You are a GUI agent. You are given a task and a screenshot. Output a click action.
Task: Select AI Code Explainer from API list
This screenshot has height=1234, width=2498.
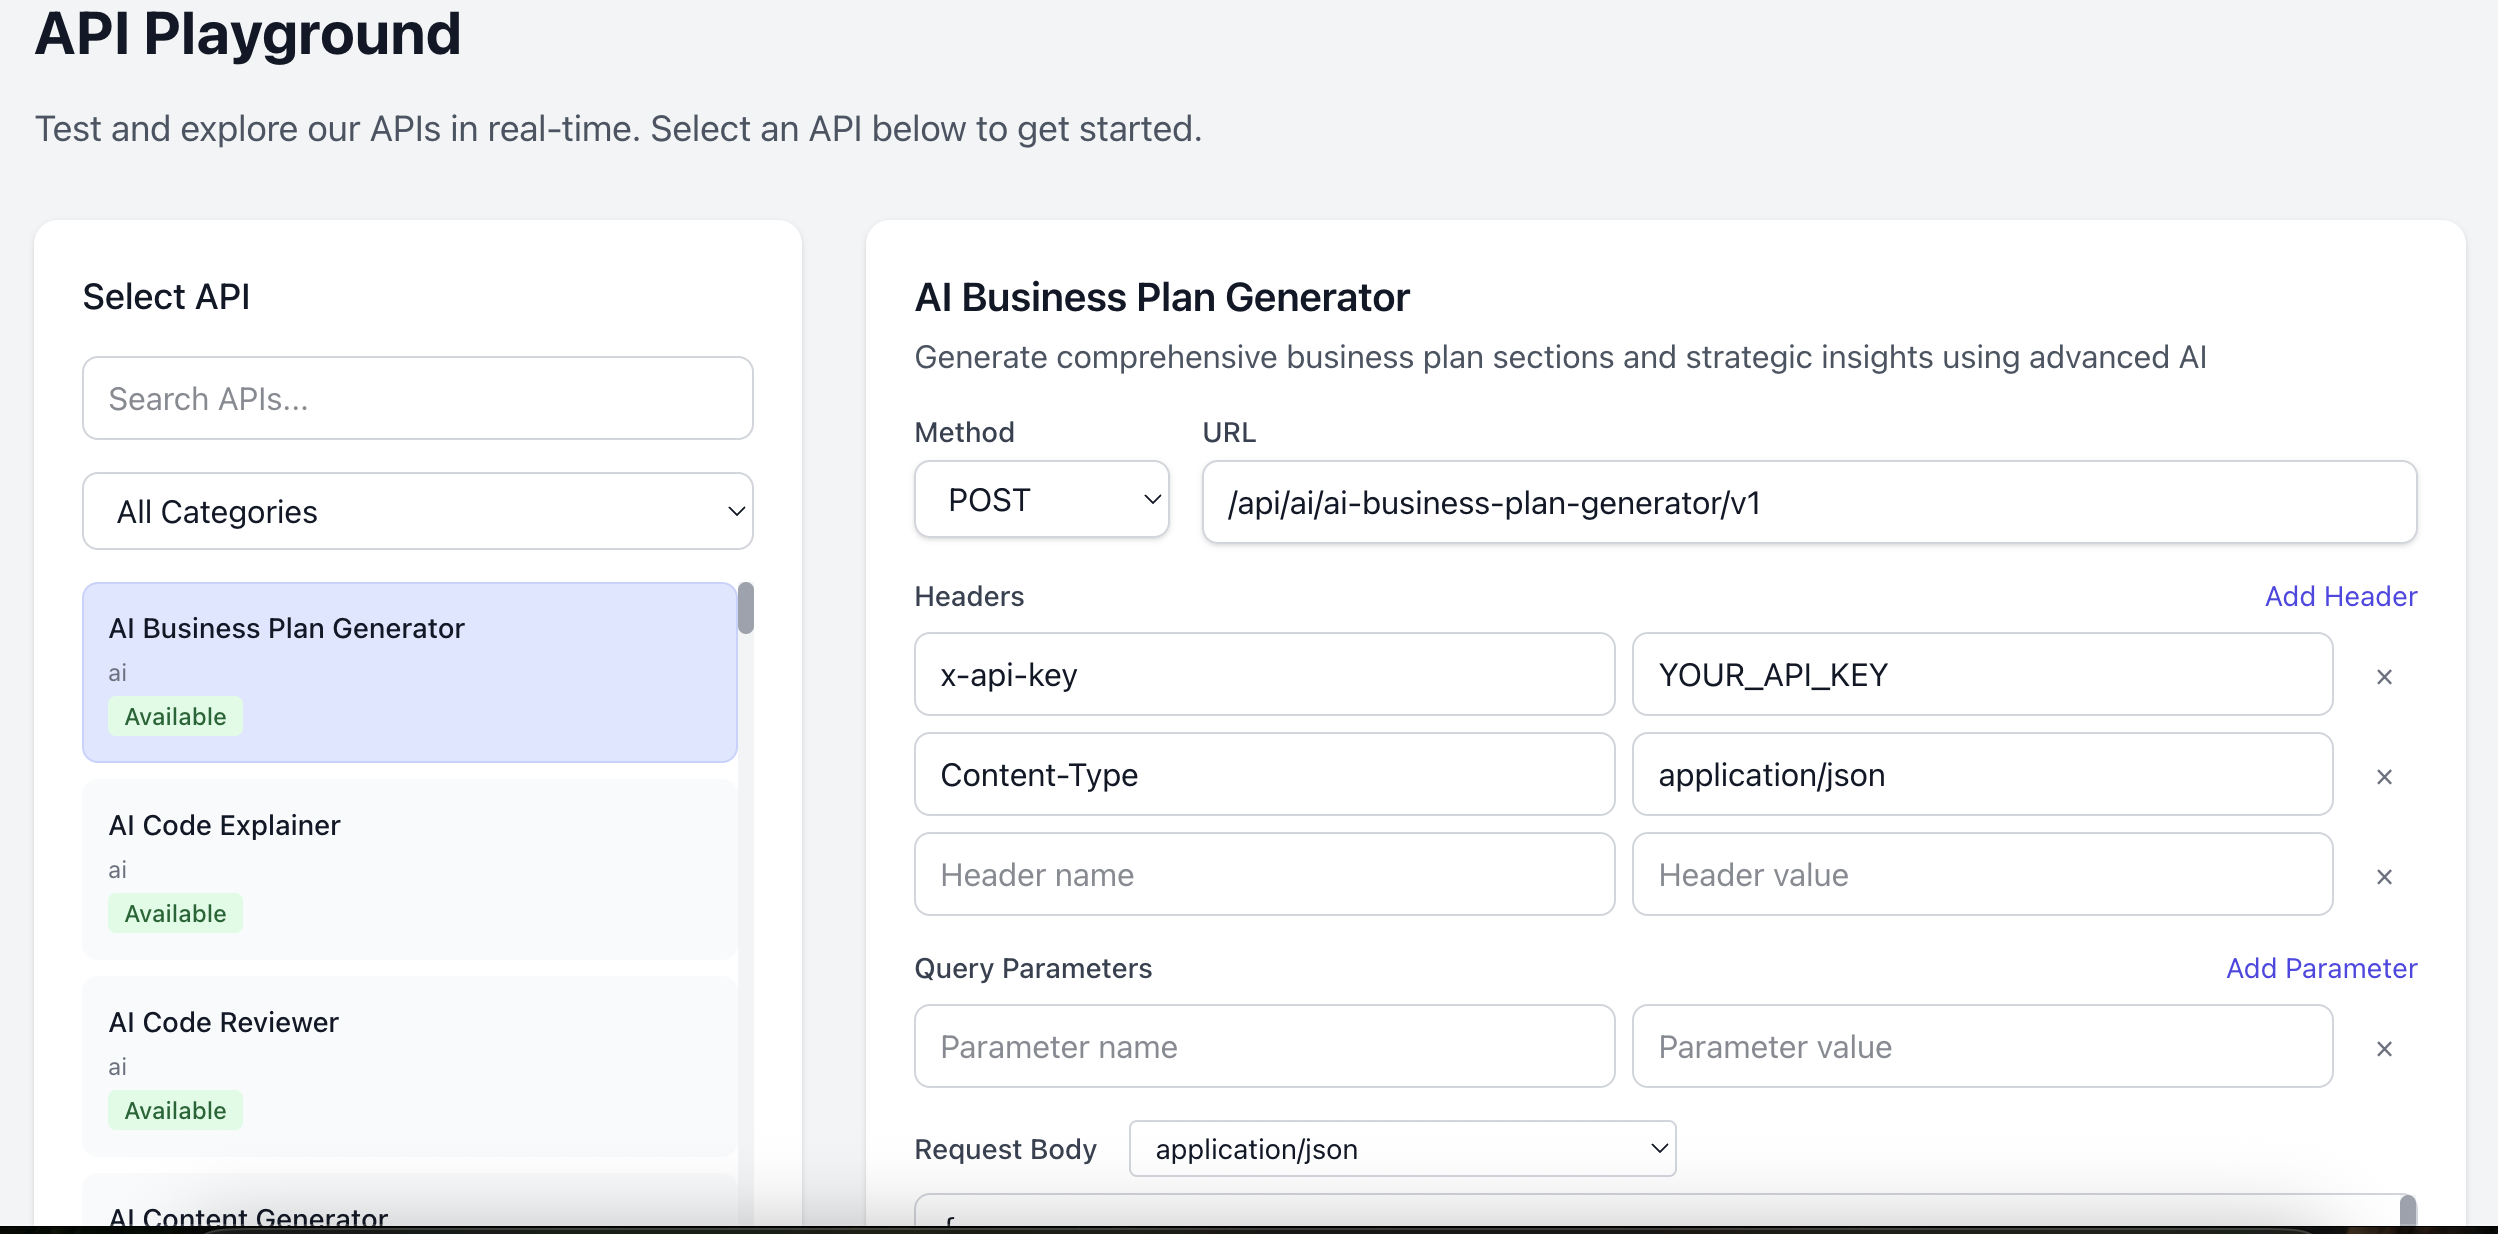[x=409, y=868]
